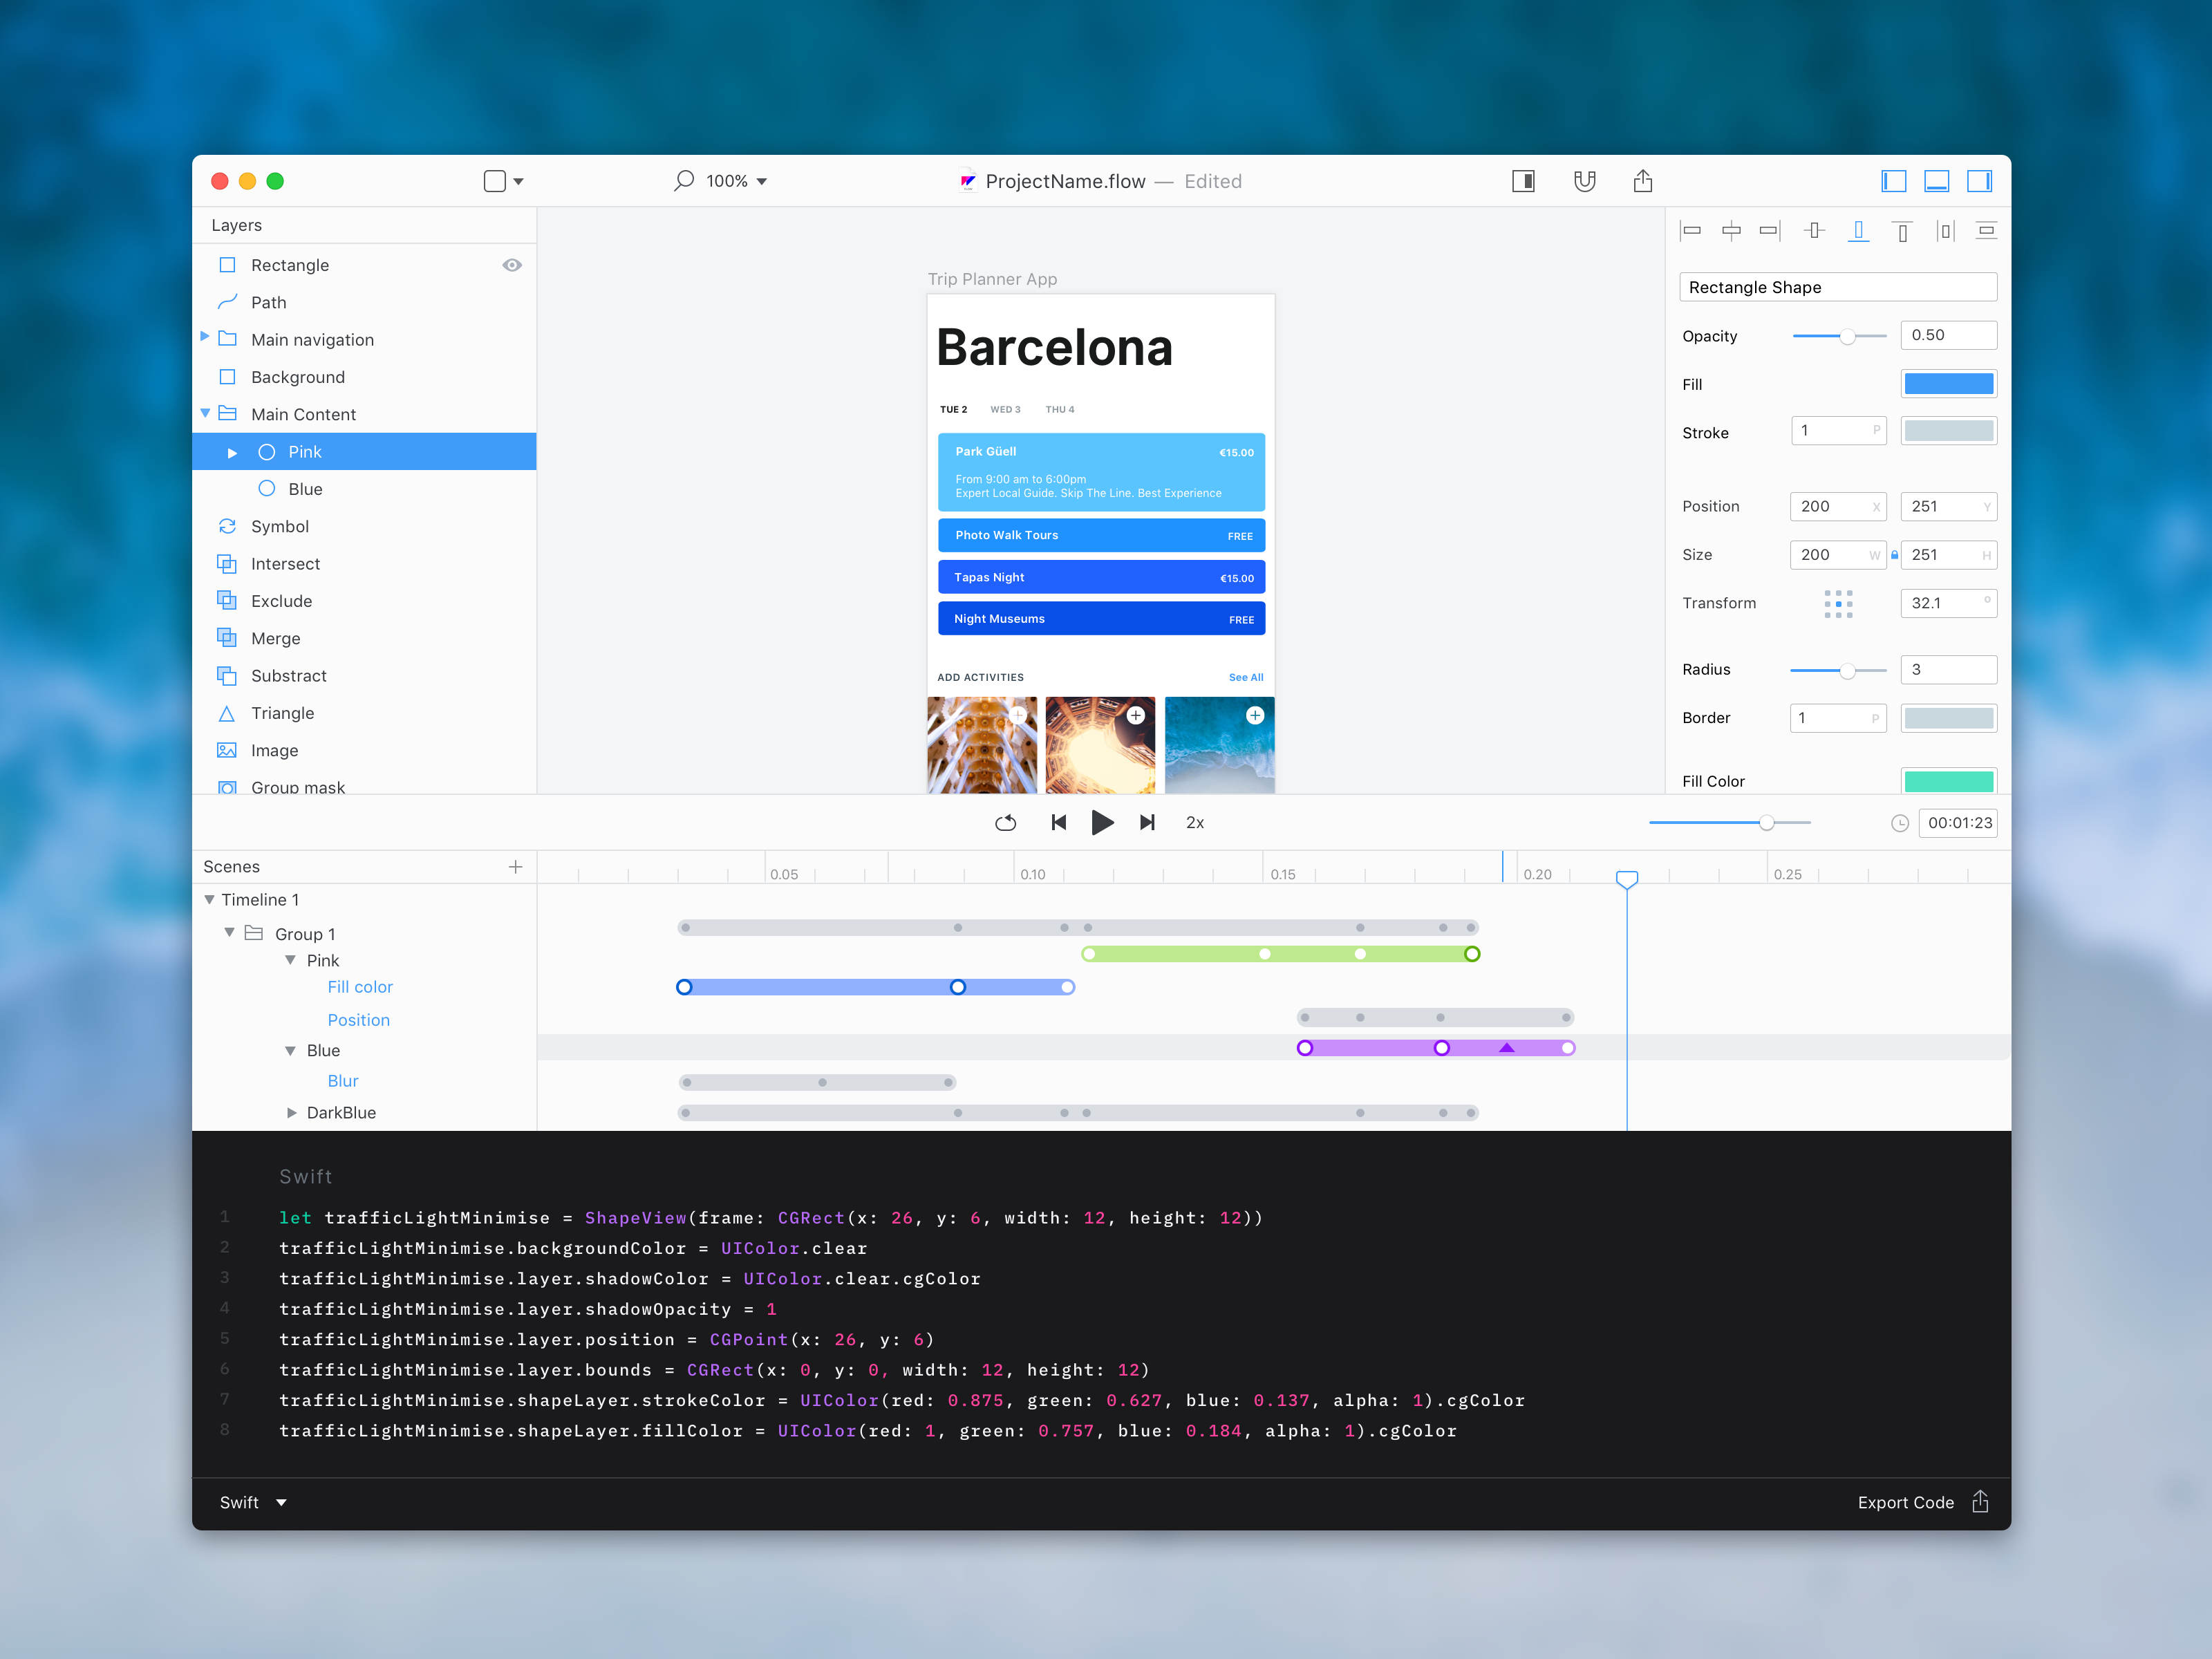The width and height of the screenshot is (2212, 1659).
Task: Collapse the Main Content layer group
Action: [205, 412]
